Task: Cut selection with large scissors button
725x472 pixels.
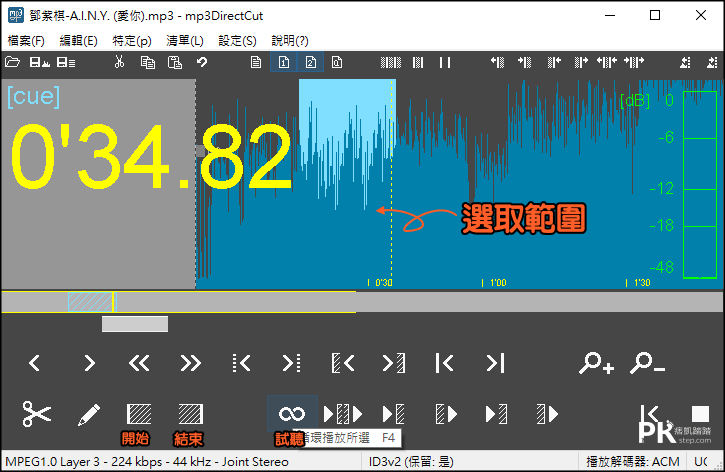Action: click(x=37, y=414)
